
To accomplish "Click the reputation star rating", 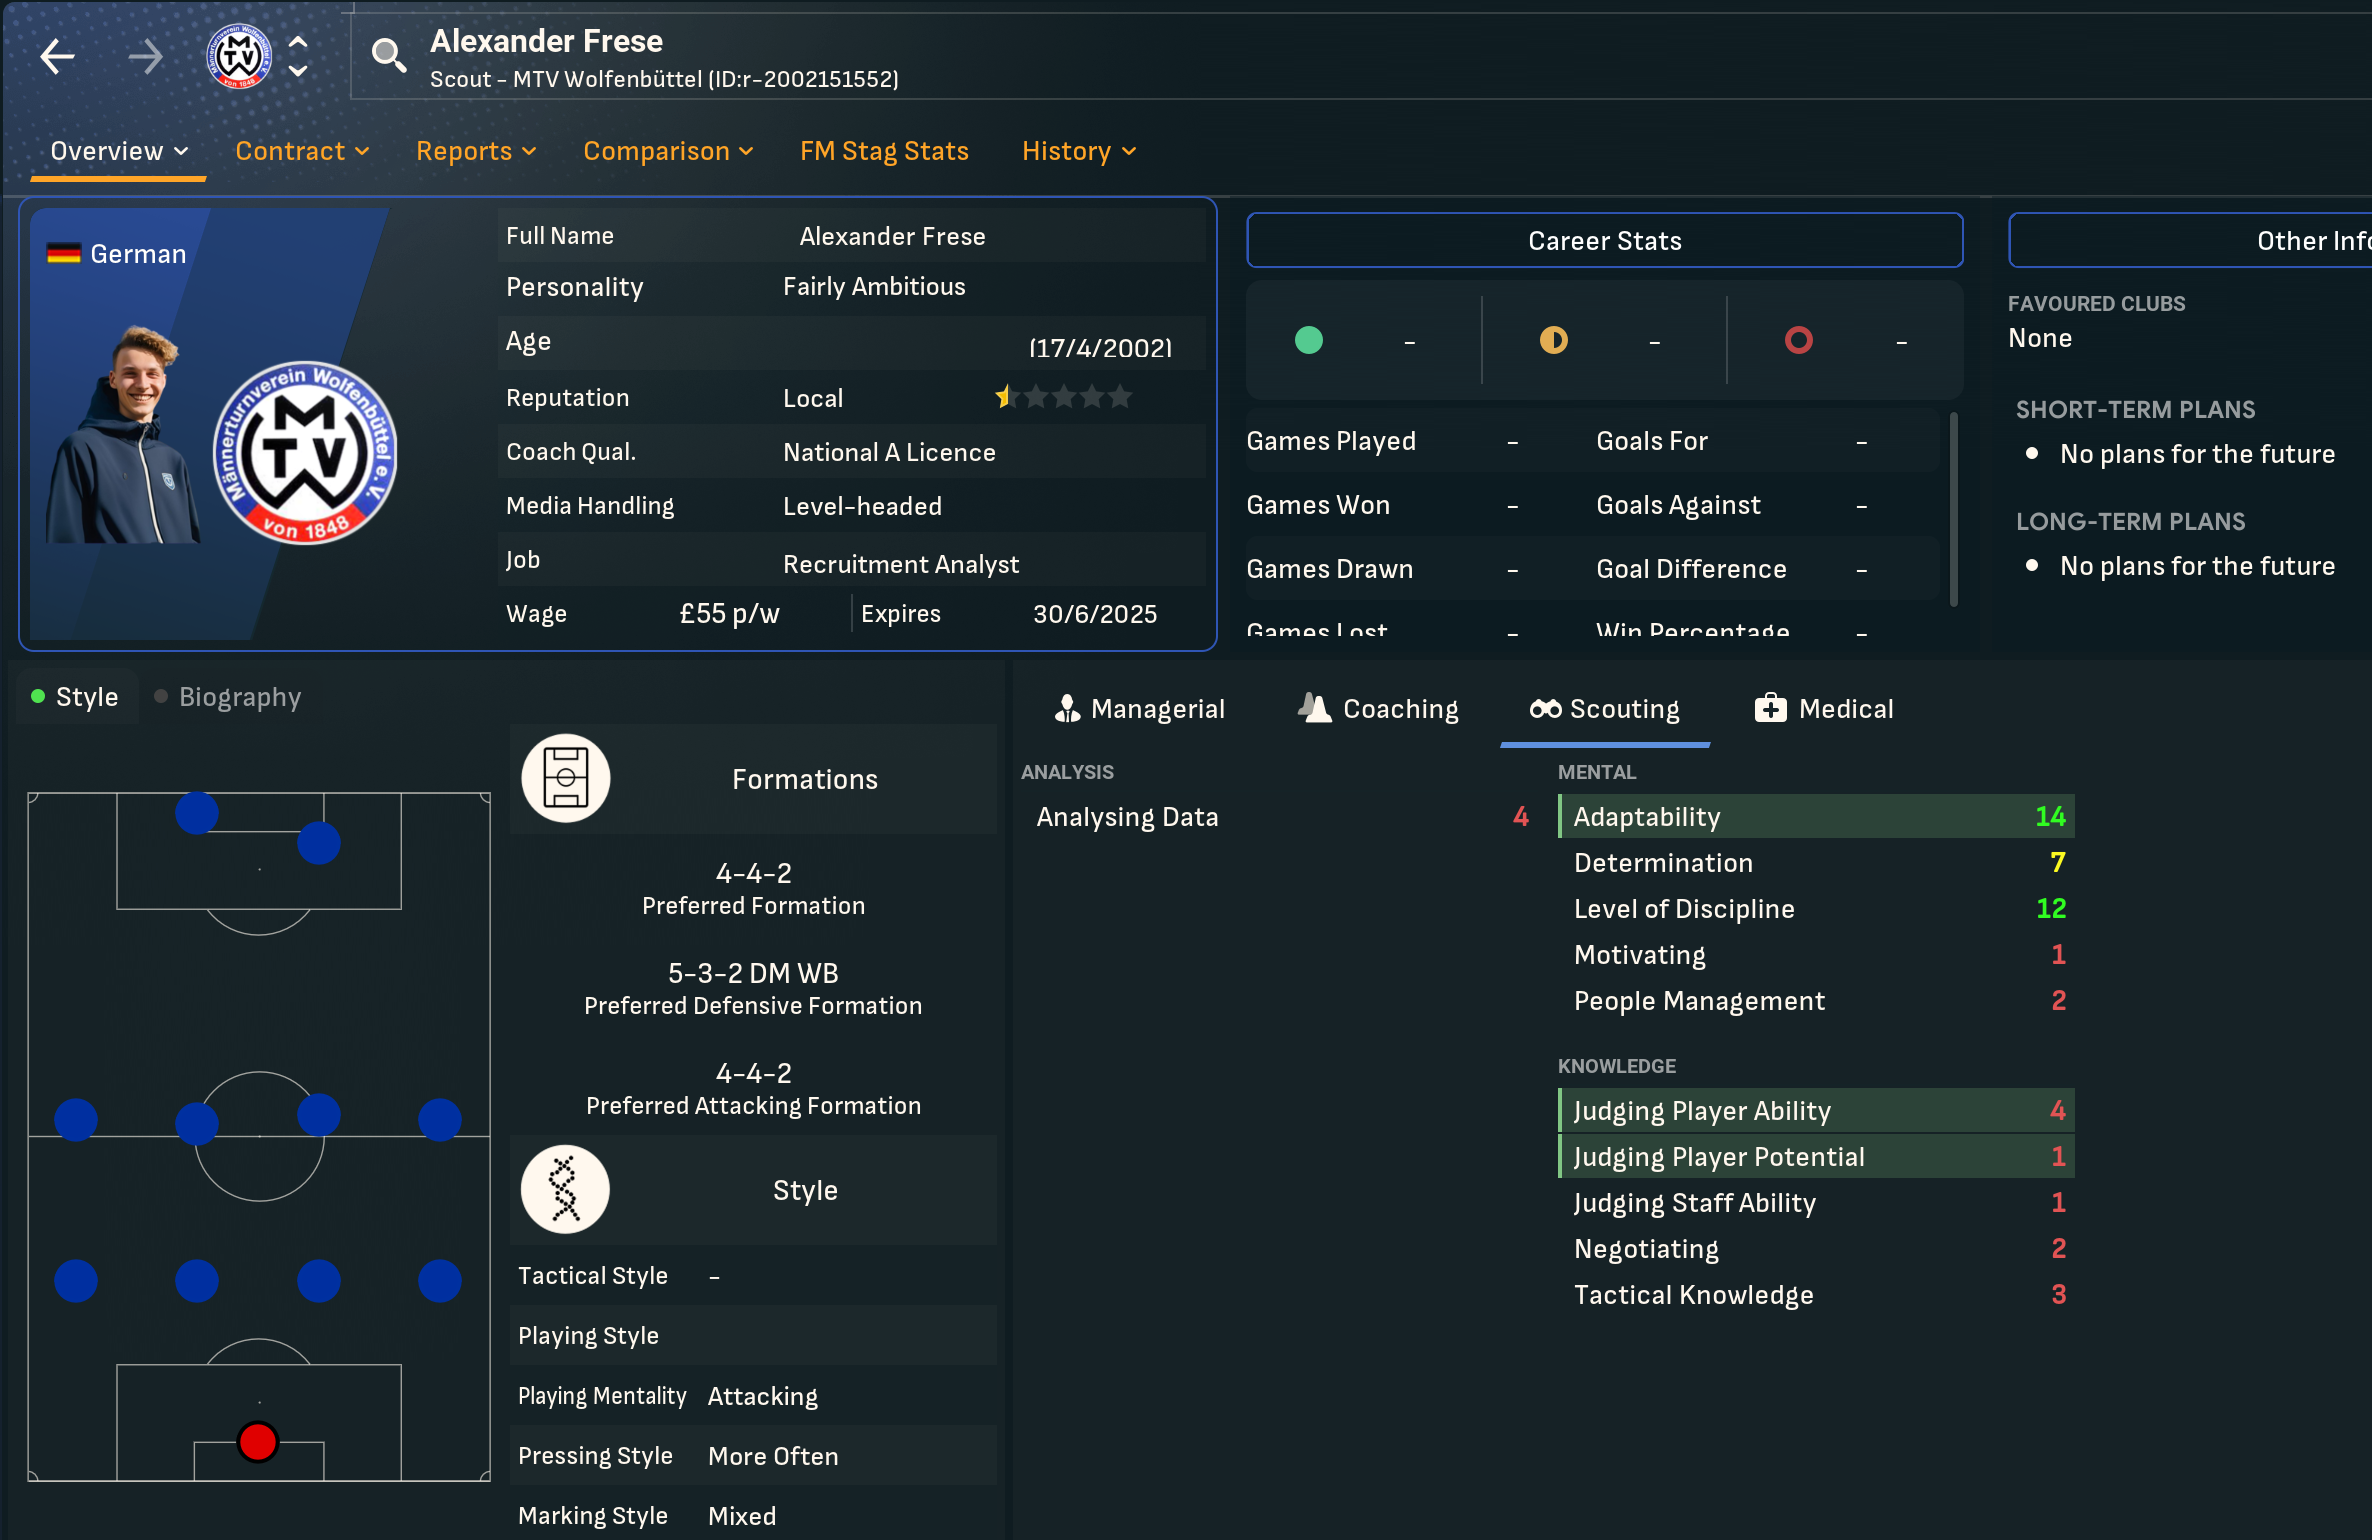I will click(1063, 397).
